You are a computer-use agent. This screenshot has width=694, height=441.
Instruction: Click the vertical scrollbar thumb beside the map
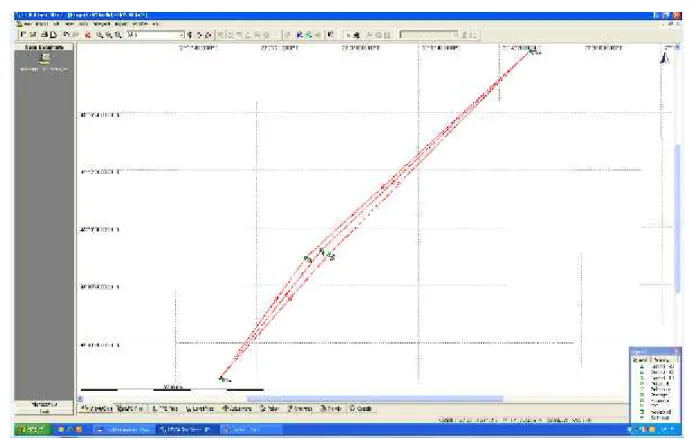pyautogui.click(x=677, y=218)
